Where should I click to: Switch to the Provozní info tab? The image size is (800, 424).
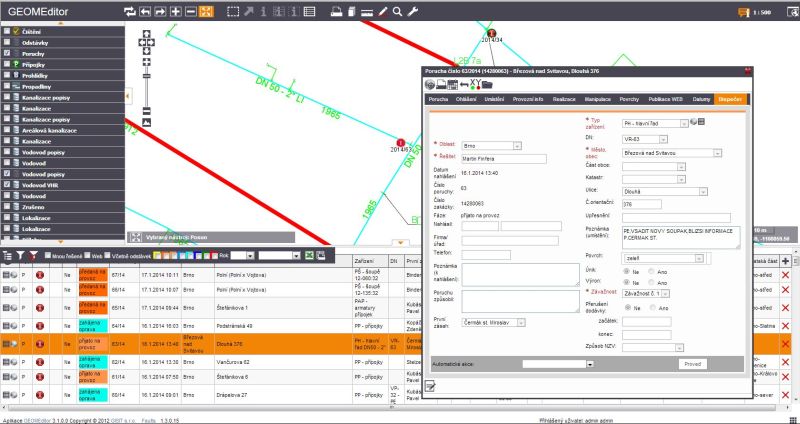528,99
